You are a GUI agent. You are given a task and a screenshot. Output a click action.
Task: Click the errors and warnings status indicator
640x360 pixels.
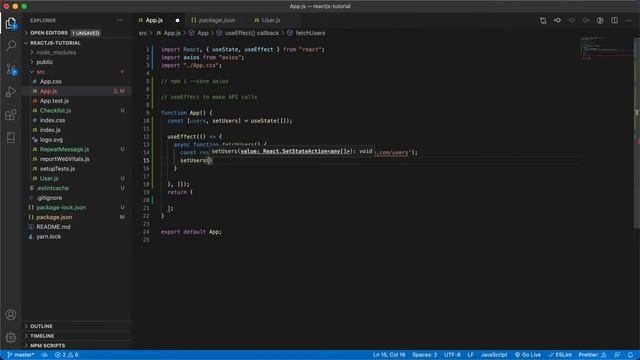[67, 355]
